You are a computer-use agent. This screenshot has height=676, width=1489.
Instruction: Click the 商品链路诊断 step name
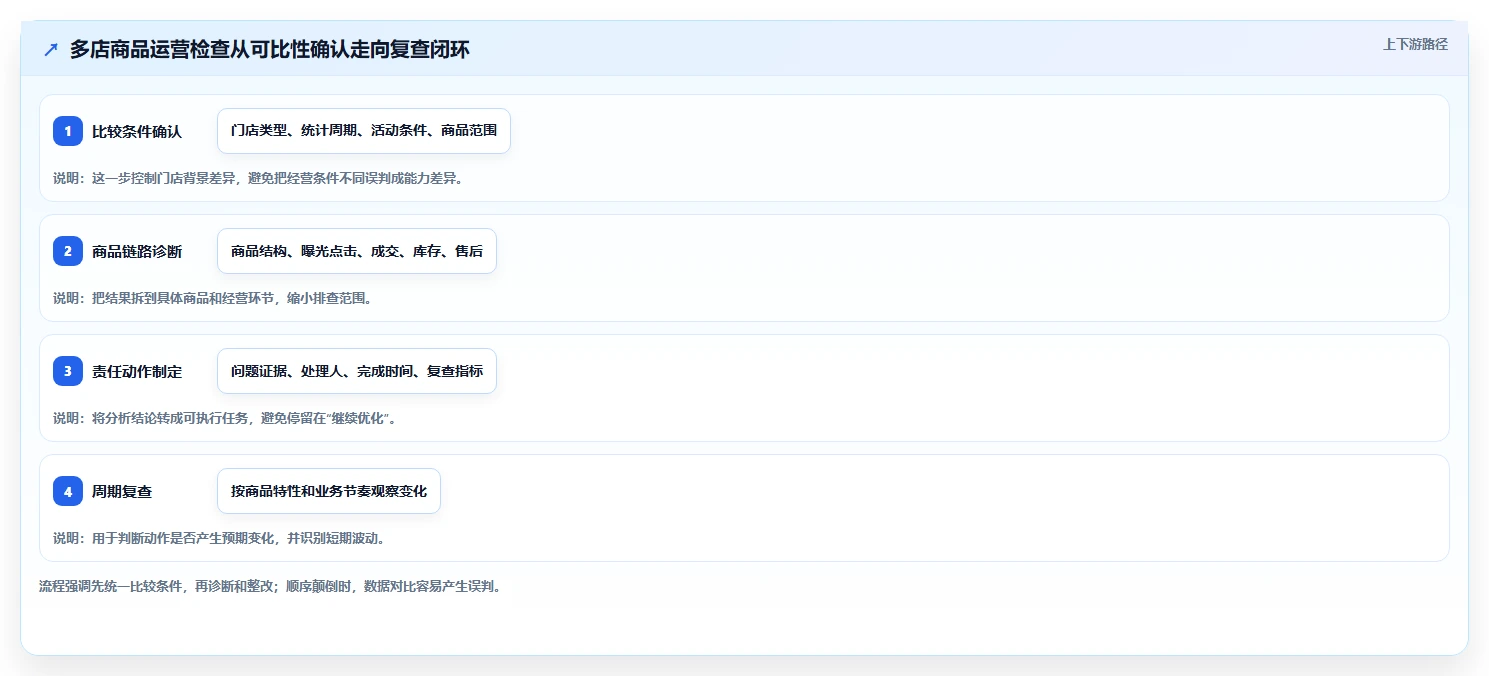(x=137, y=251)
